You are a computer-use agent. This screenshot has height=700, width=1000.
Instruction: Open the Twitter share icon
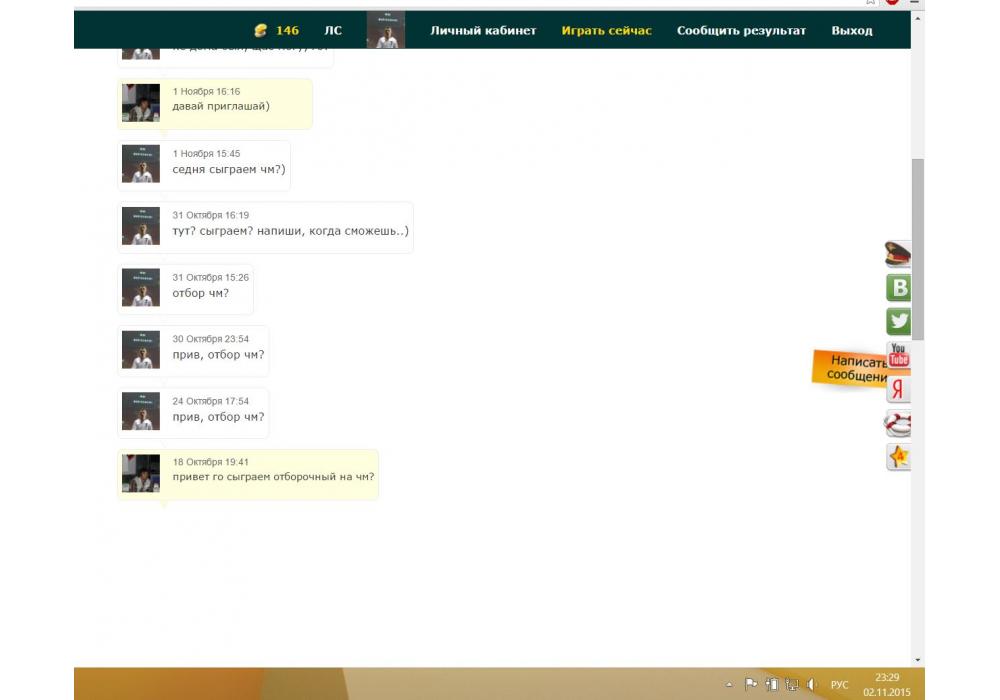[x=898, y=321]
